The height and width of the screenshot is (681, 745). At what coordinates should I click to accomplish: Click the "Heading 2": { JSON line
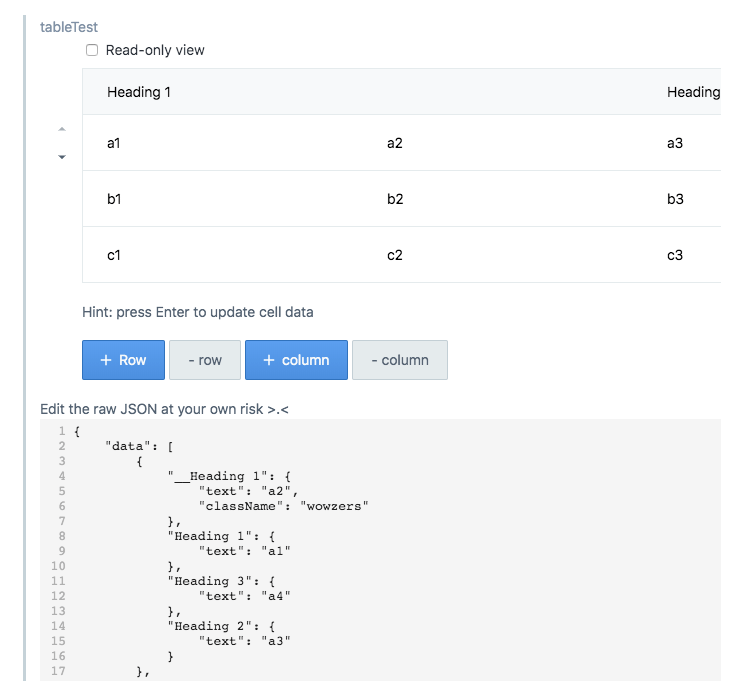click(x=221, y=626)
